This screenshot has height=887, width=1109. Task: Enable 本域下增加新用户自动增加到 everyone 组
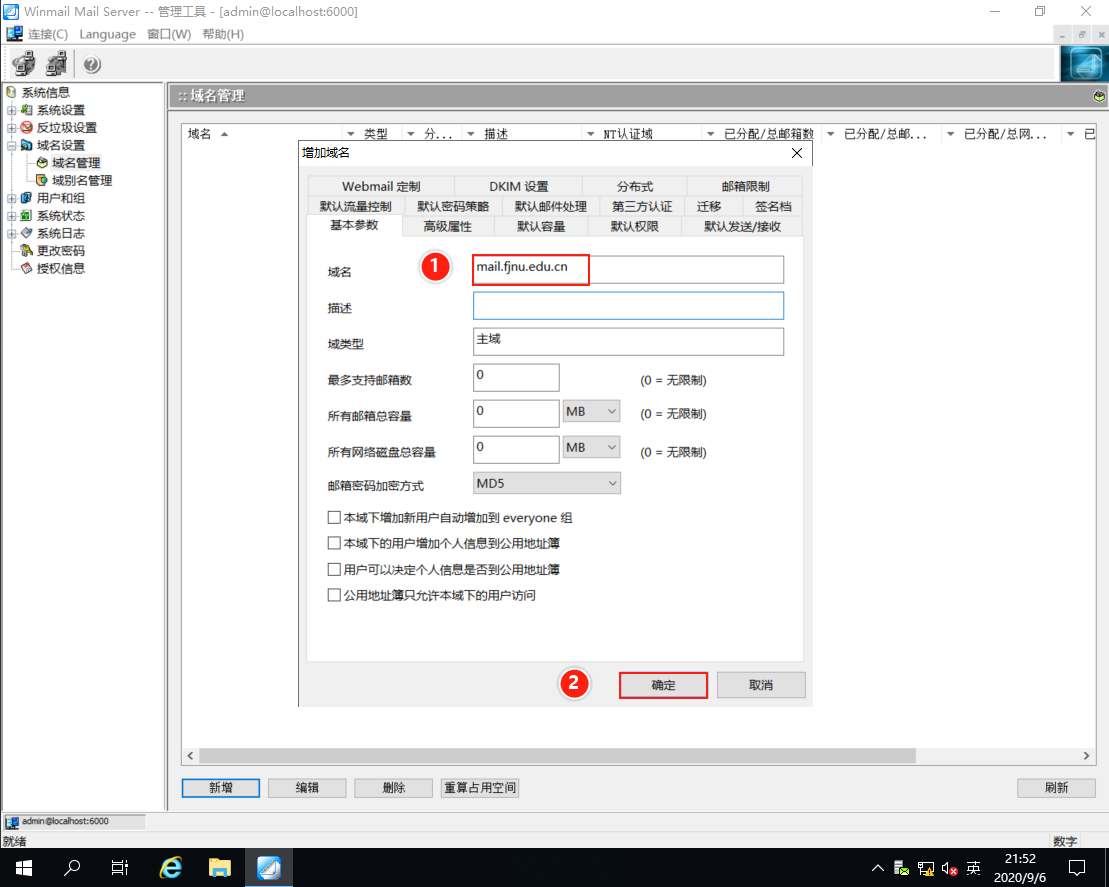click(334, 518)
